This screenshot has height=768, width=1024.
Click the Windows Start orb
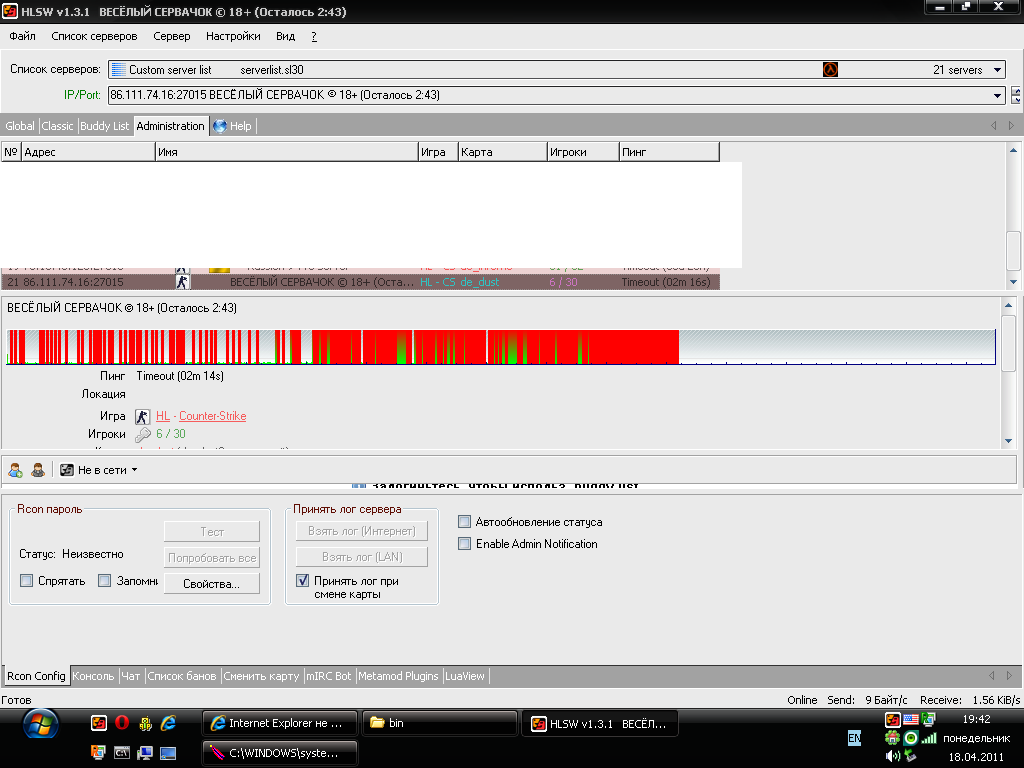[40, 725]
